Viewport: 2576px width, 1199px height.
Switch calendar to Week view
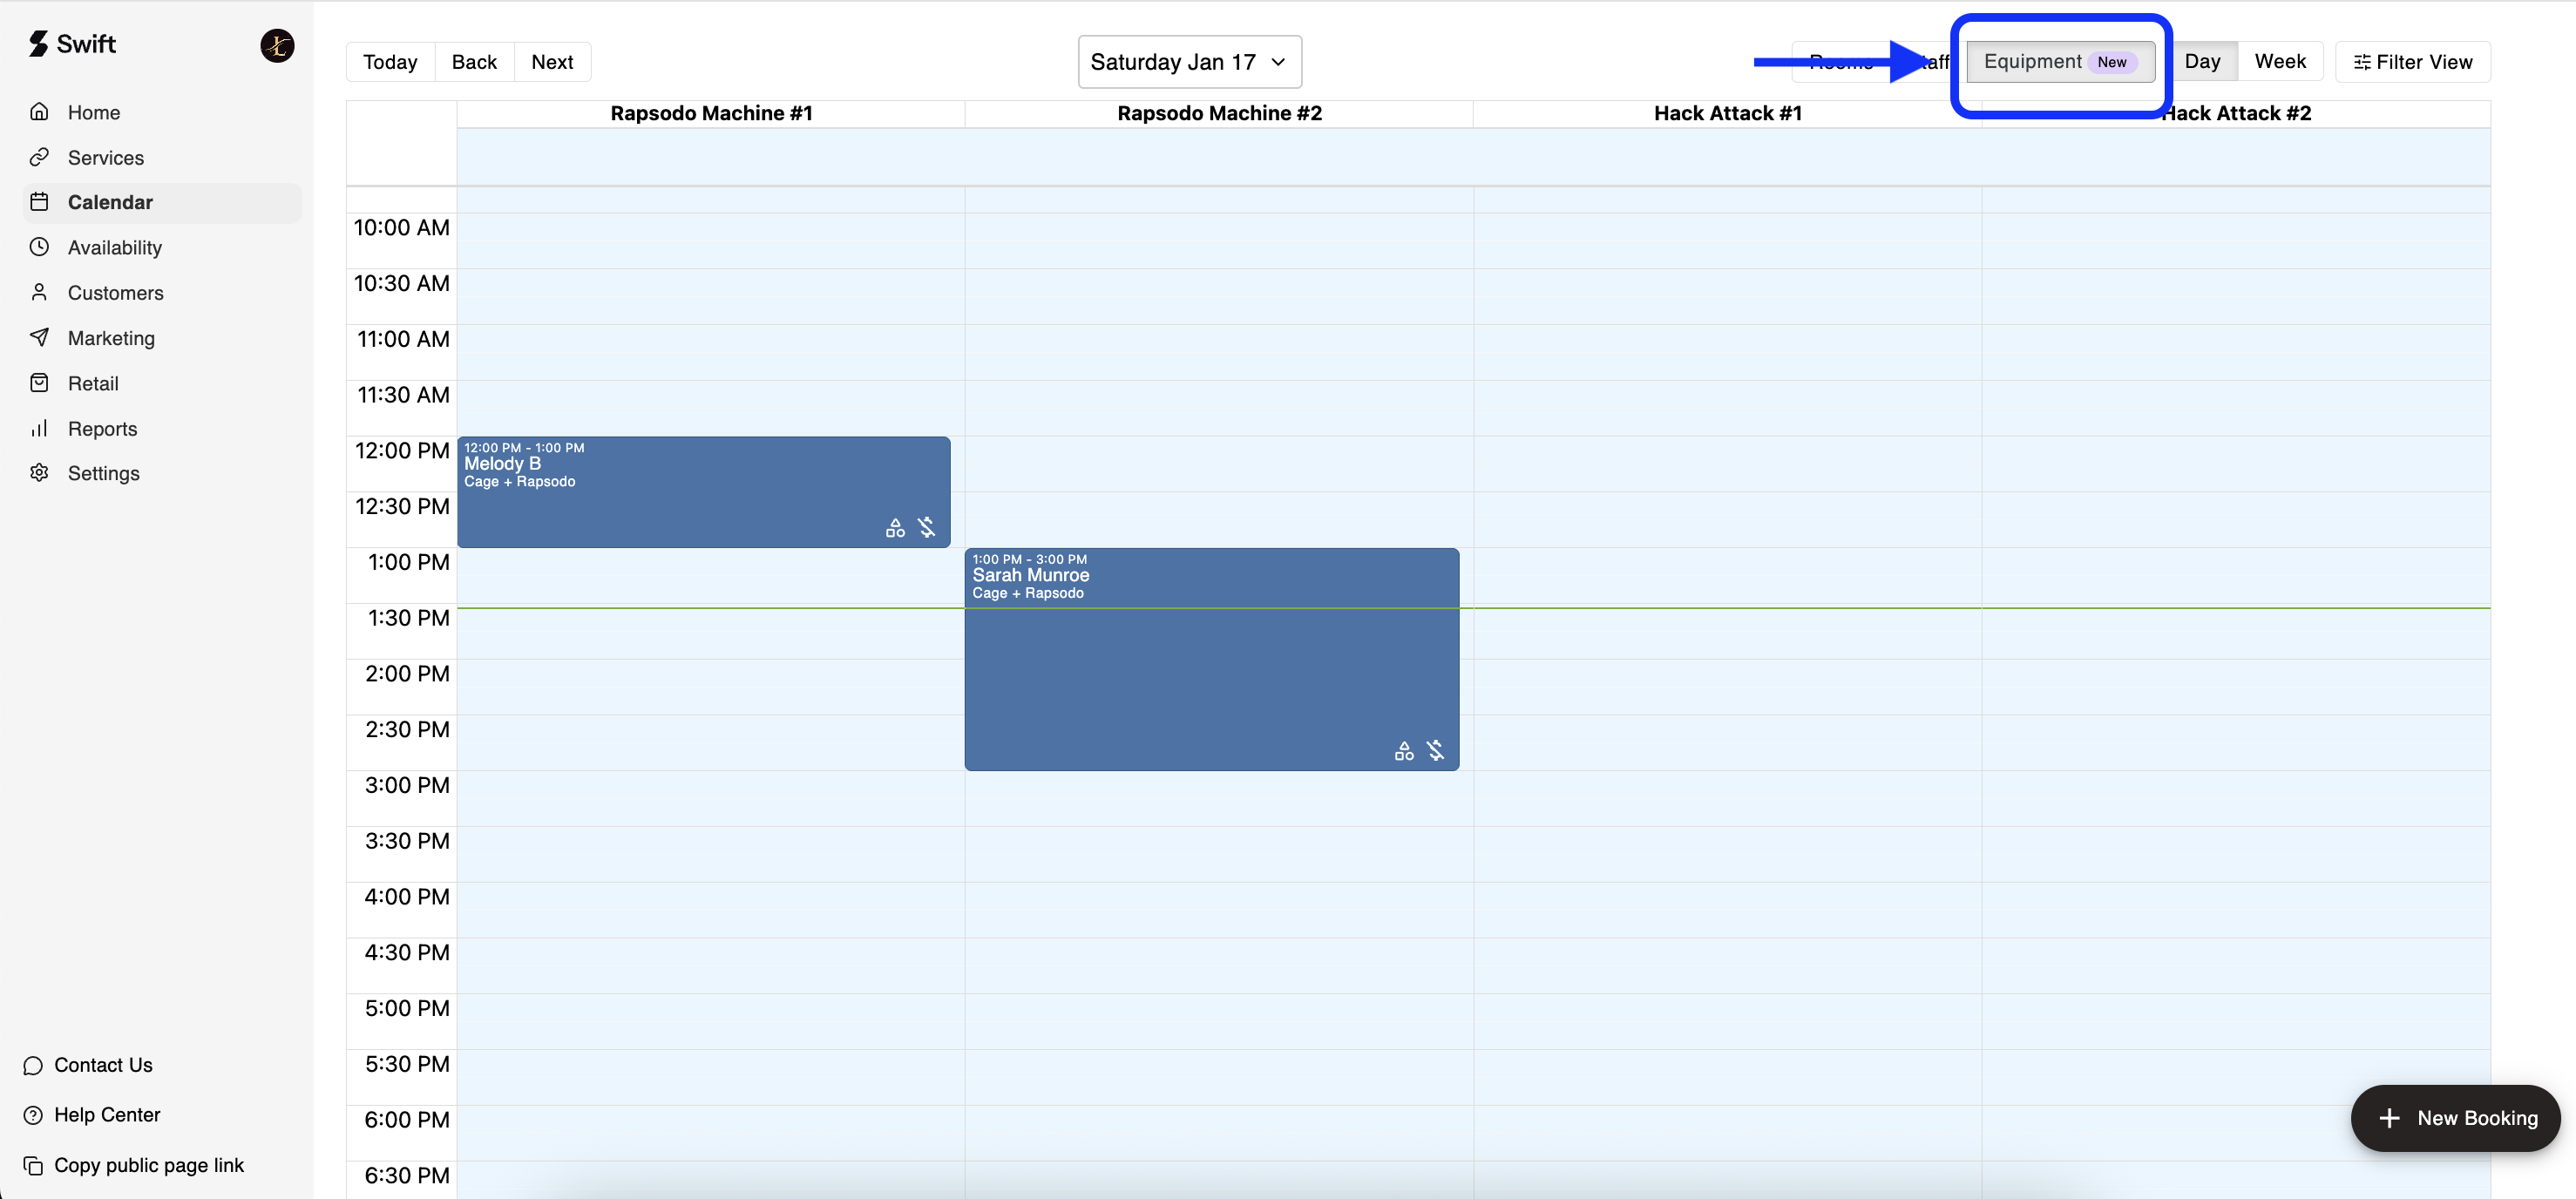coord(2279,62)
